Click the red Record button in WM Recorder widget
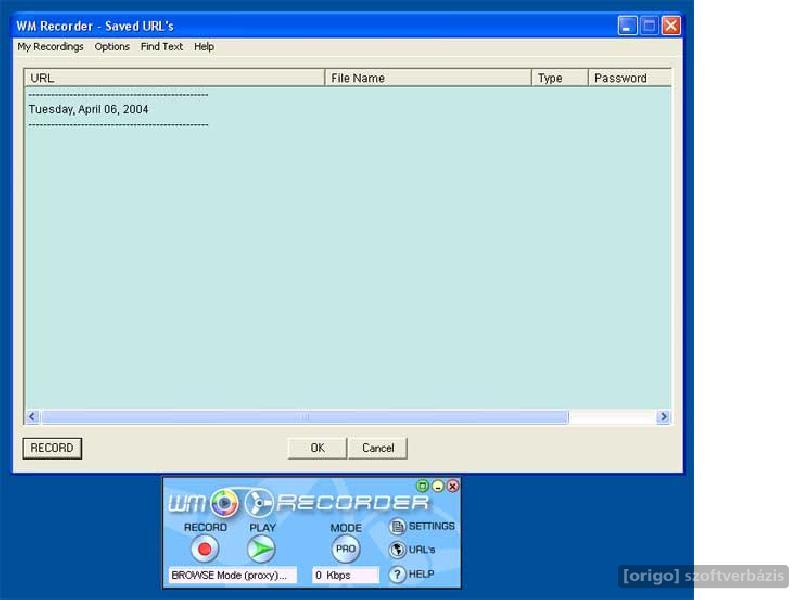This screenshot has width=800, height=600. point(205,549)
